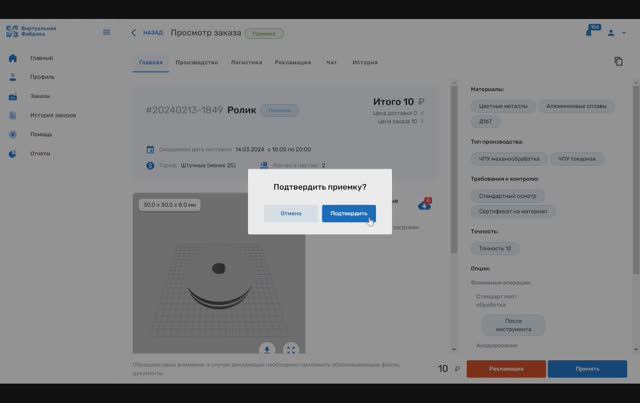The height and width of the screenshot is (403, 640).
Task: Cancel the dialog with Отмена
Action: coord(291,214)
